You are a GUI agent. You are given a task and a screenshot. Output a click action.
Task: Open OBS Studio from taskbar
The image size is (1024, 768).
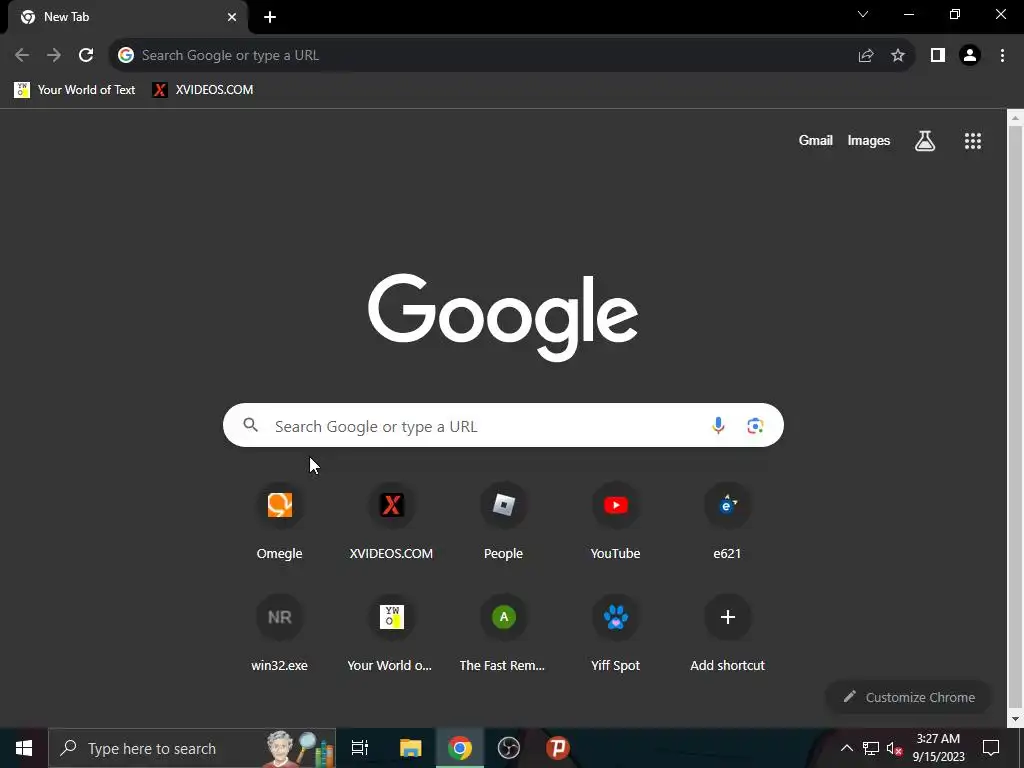point(509,748)
